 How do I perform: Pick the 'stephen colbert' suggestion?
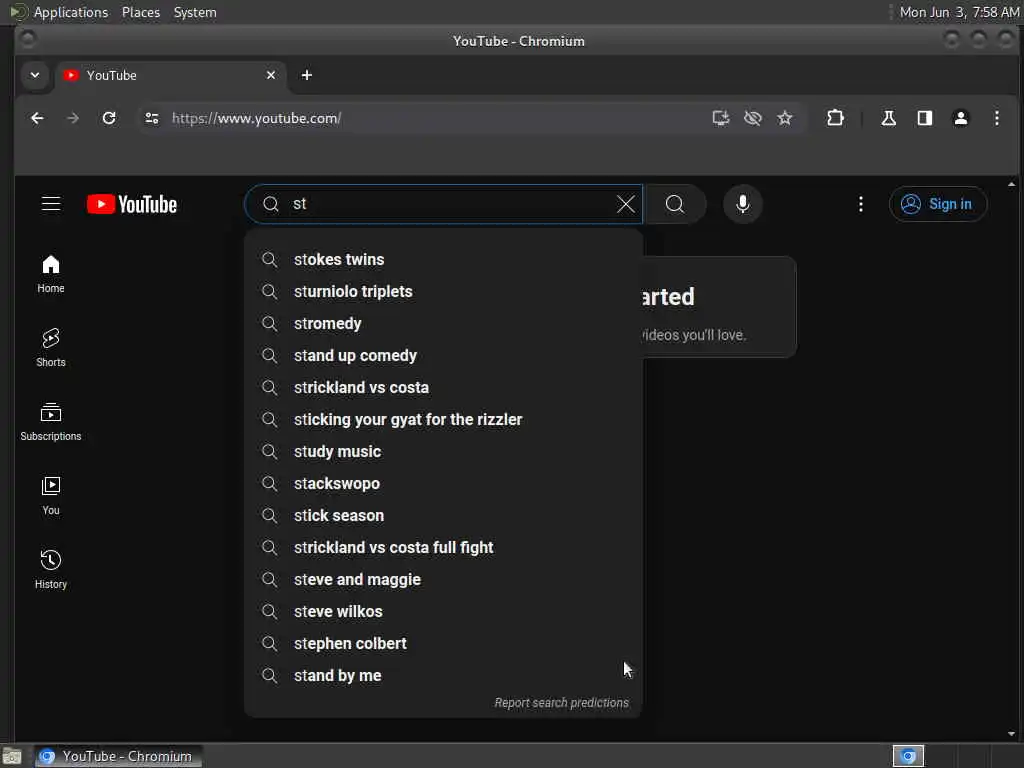[x=443, y=643]
